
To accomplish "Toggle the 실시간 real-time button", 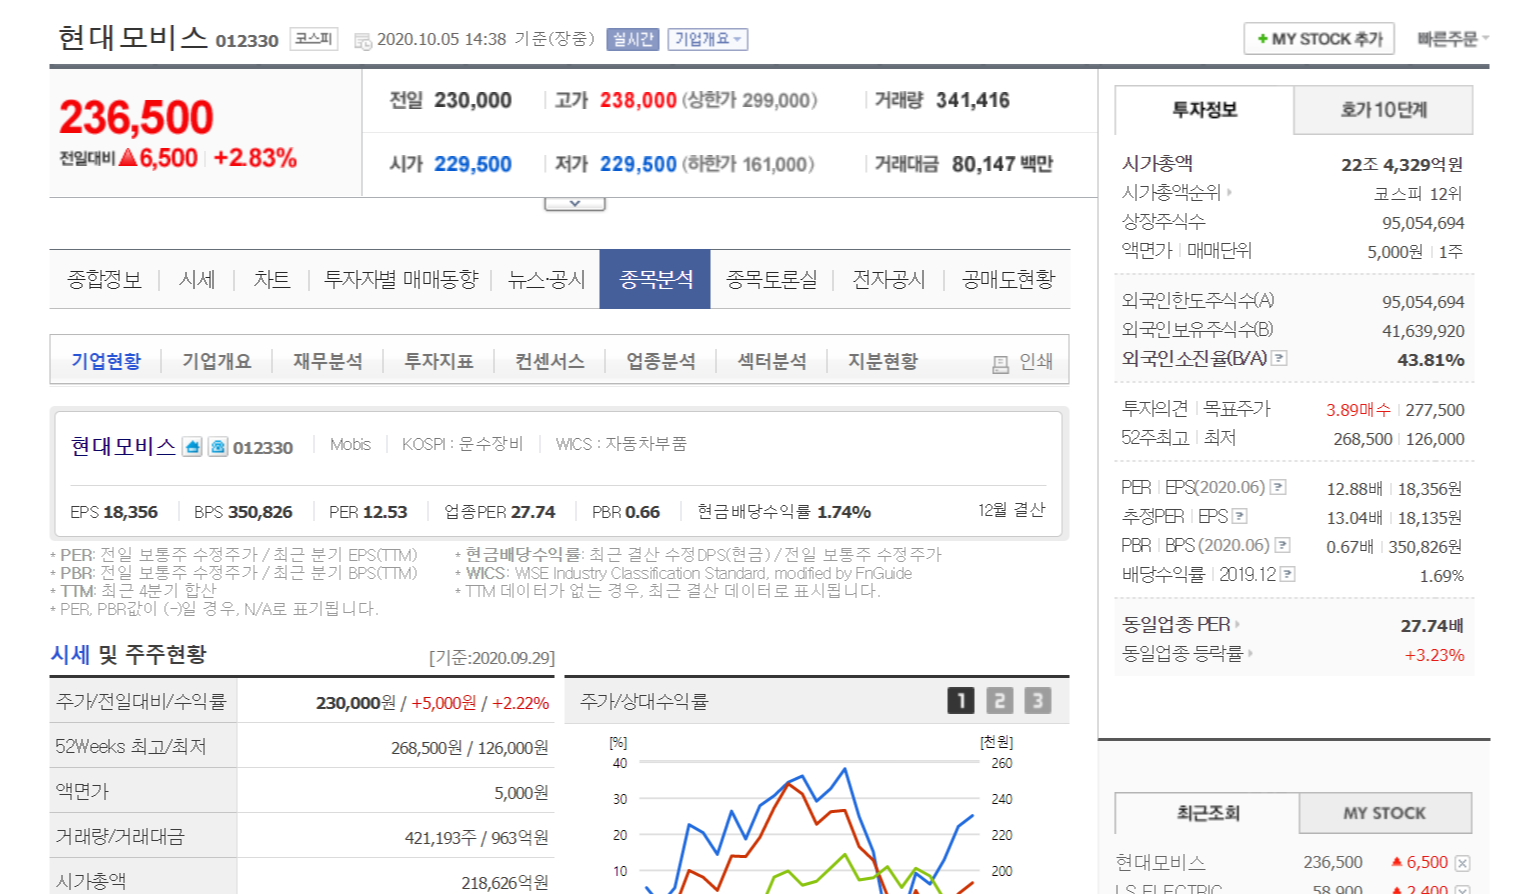I will coord(633,39).
